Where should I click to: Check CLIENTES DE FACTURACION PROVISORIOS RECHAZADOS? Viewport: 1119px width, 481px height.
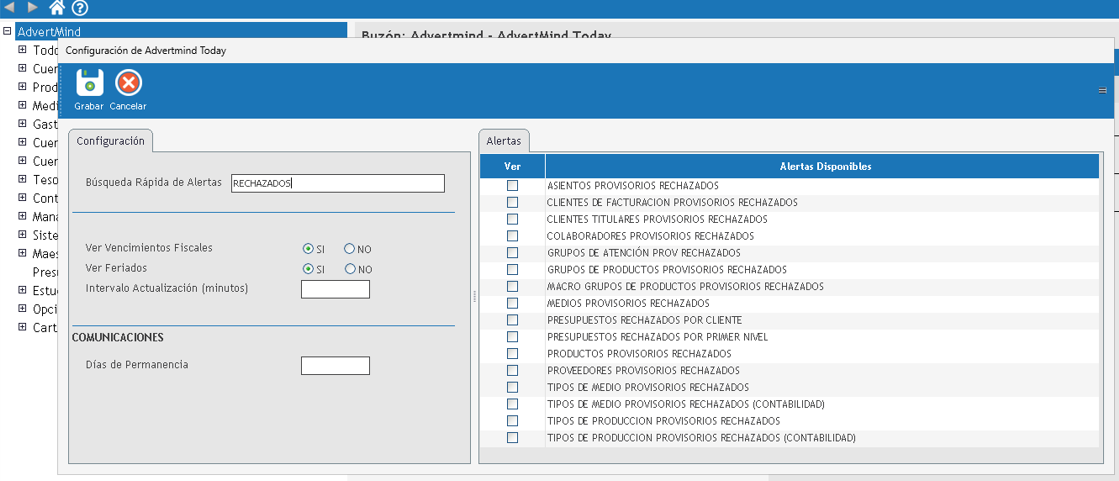[x=512, y=202]
